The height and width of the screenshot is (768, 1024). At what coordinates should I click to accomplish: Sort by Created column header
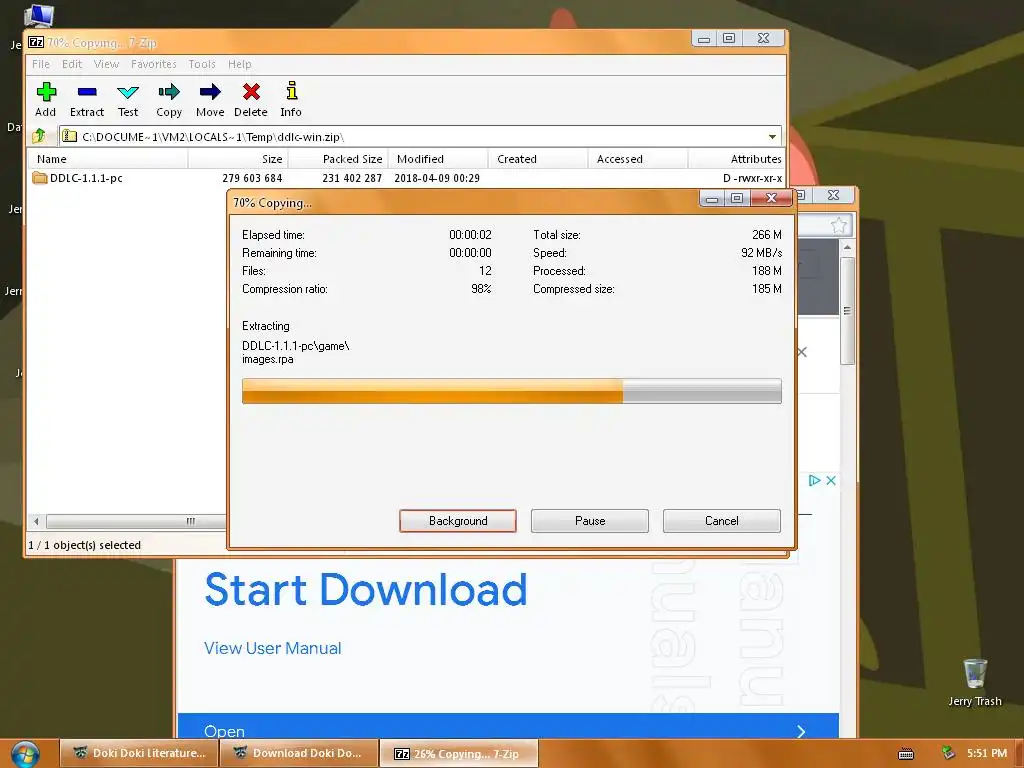coord(538,159)
